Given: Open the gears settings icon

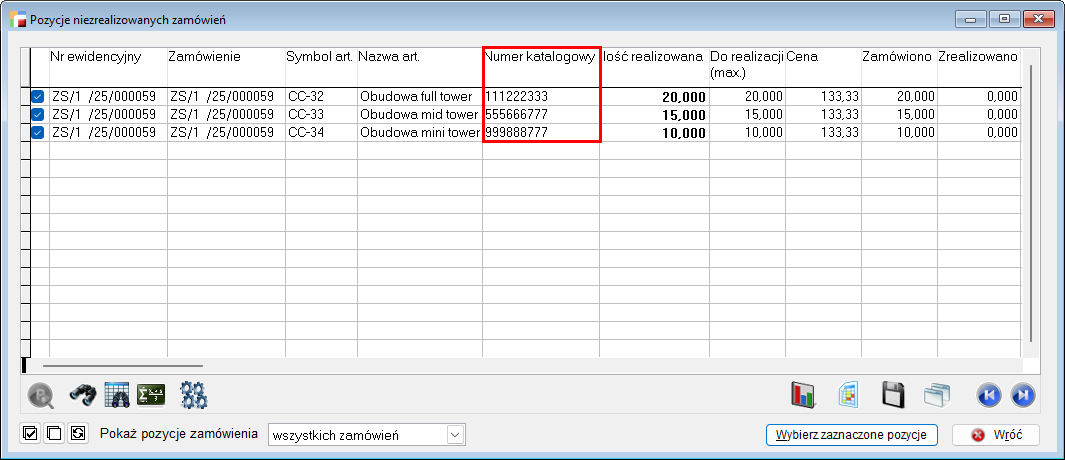Looking at the screenshot, I should (193, 395).
